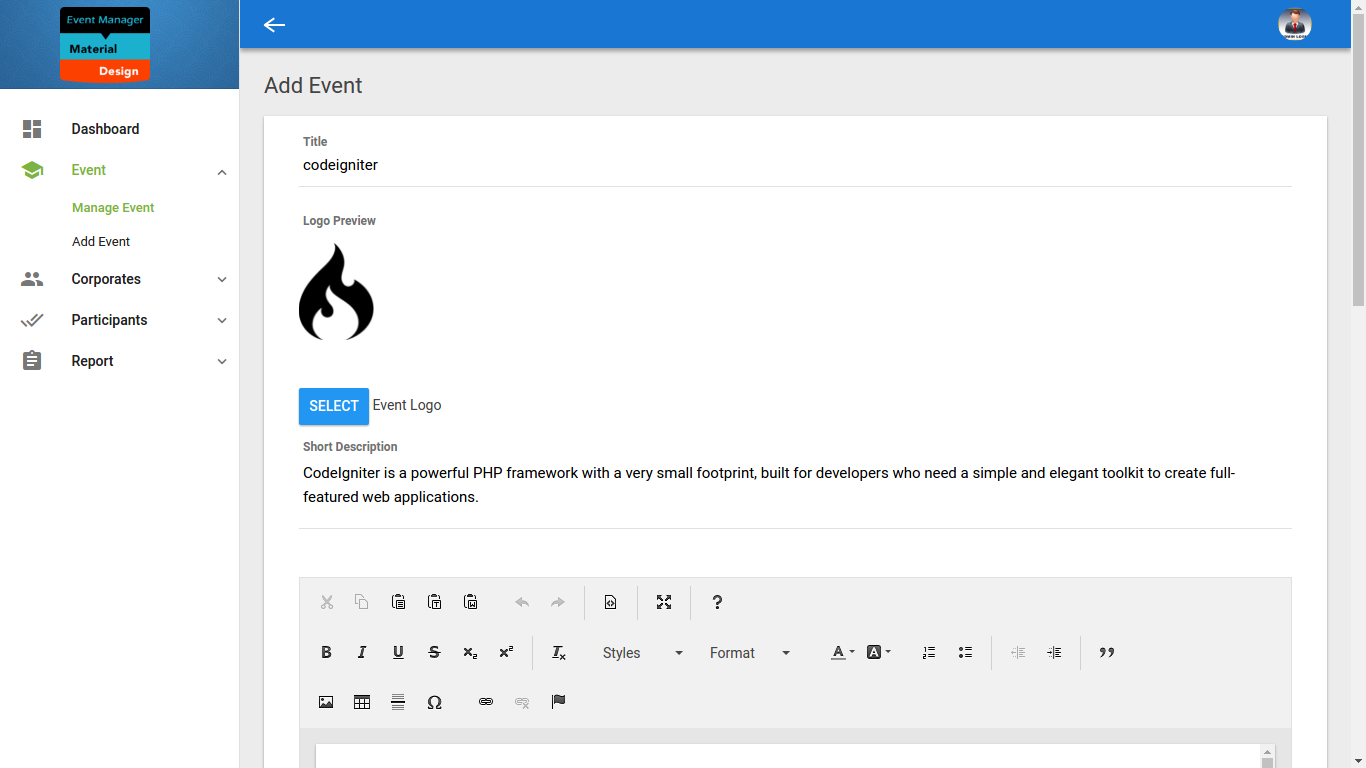Viewport: 1366px width, 768px height.
Task: Click the Cut icon in editor toolbar
Action: (326, 602)
